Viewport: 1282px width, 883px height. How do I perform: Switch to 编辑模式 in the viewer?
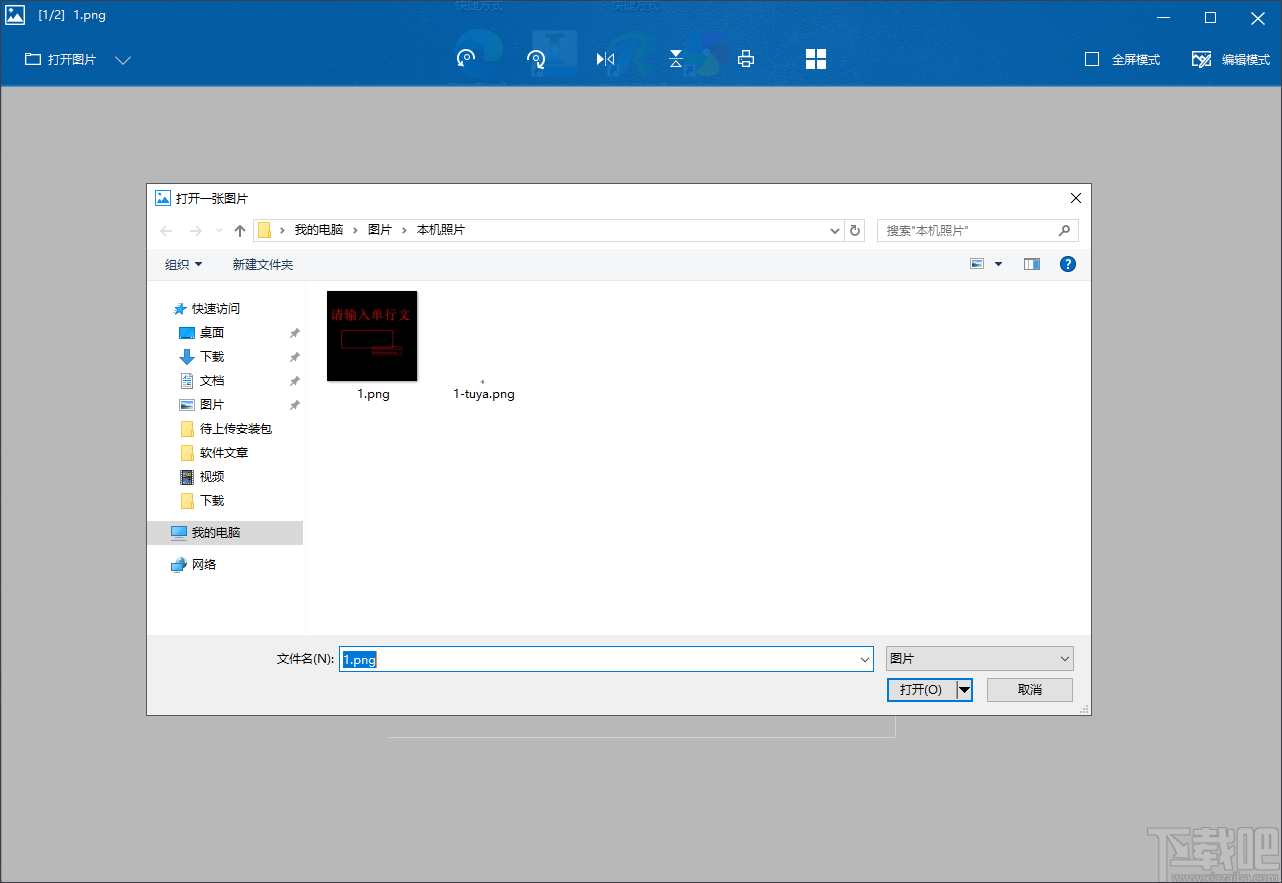tap(1229, 60)
